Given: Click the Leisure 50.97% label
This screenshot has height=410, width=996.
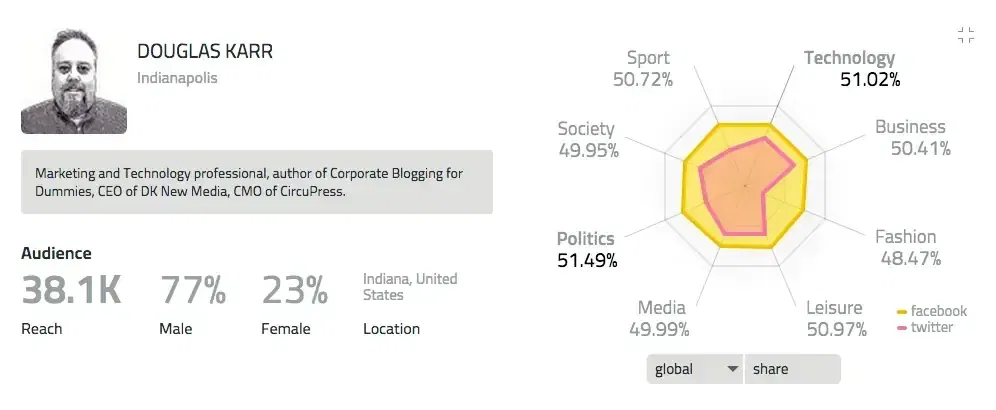Looking at the screenshot, I should (836, 318).
